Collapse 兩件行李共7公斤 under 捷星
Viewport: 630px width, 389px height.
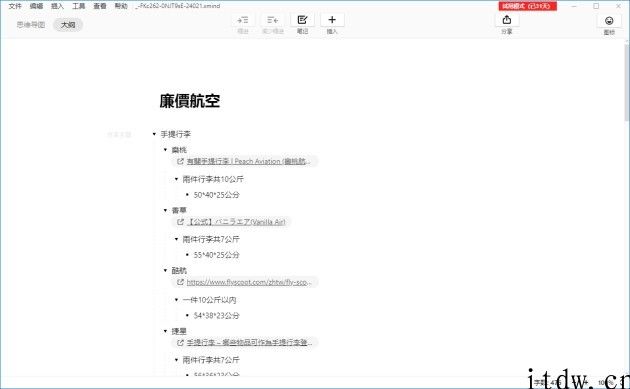[x=176, y=360]
